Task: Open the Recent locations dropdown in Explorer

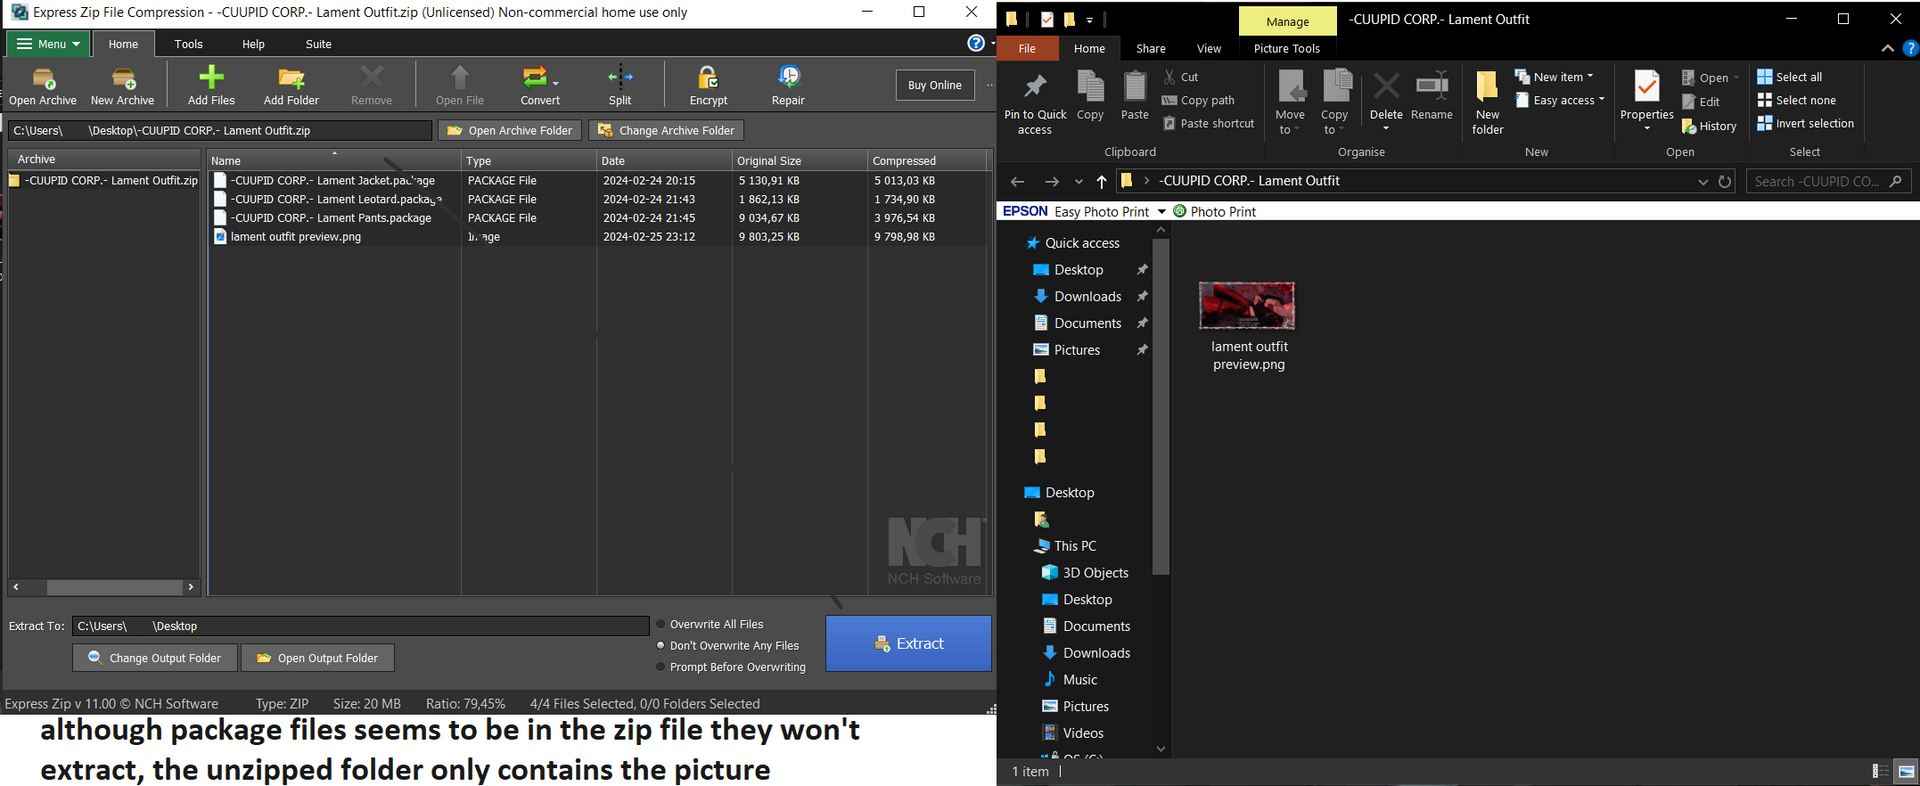Action: tap(1078, 181)
